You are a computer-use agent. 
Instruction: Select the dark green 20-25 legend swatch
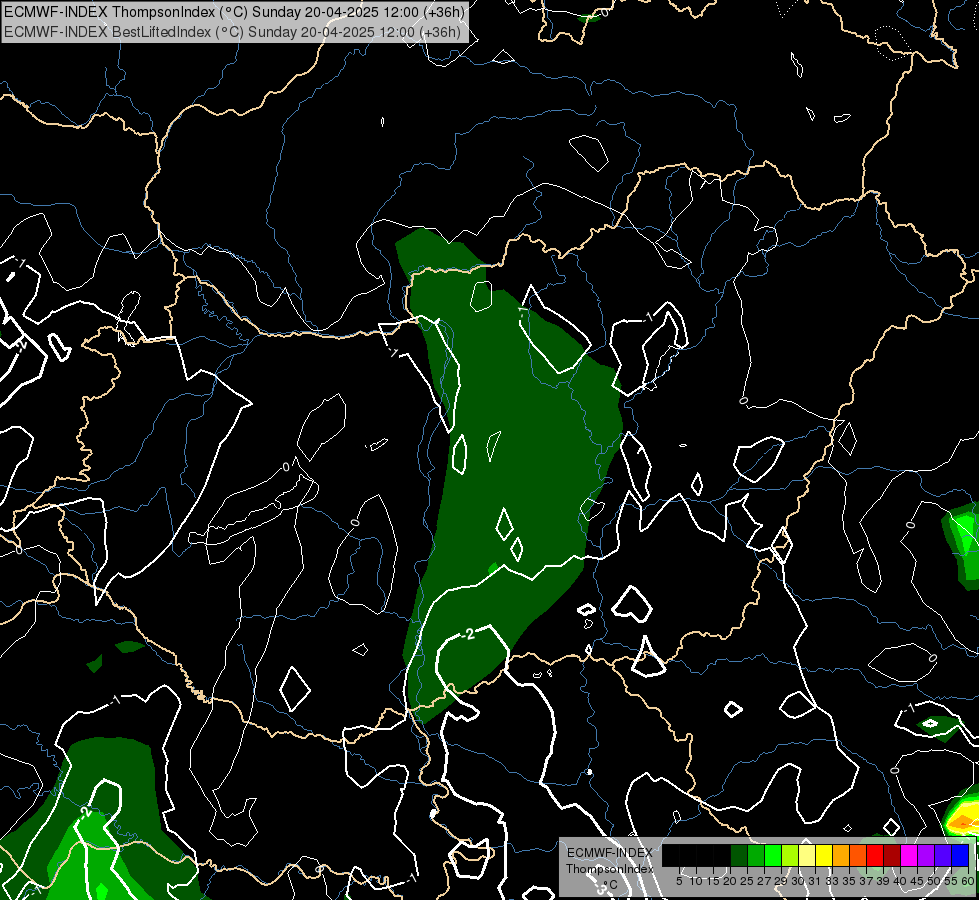pos(739,855)
